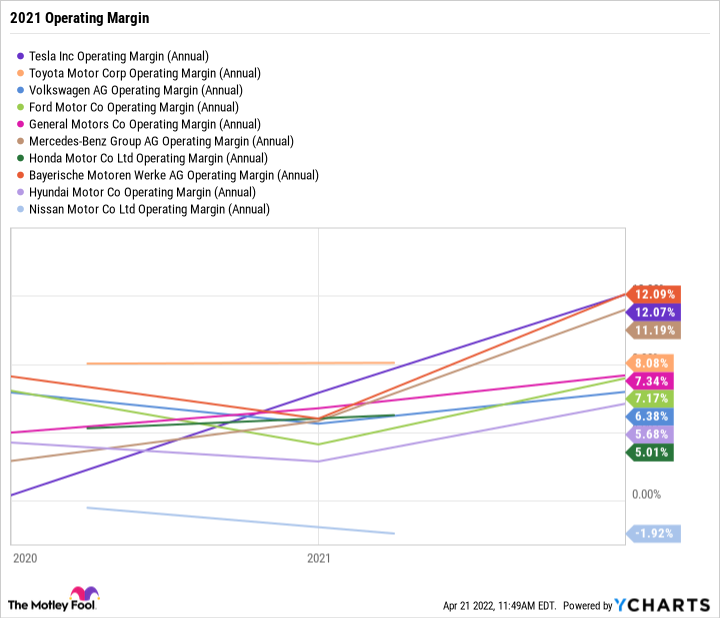Click the 2020 x-axis label
Image resolution: width=720 pixels, height=618 pixels.
point(24,559)
